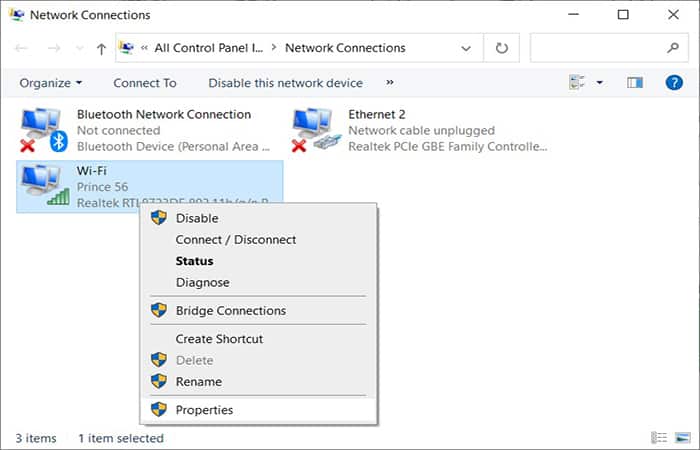This screenshot has height=450, width=700.
Task: Open the address bar history dropdown
Action: (466, 48)
